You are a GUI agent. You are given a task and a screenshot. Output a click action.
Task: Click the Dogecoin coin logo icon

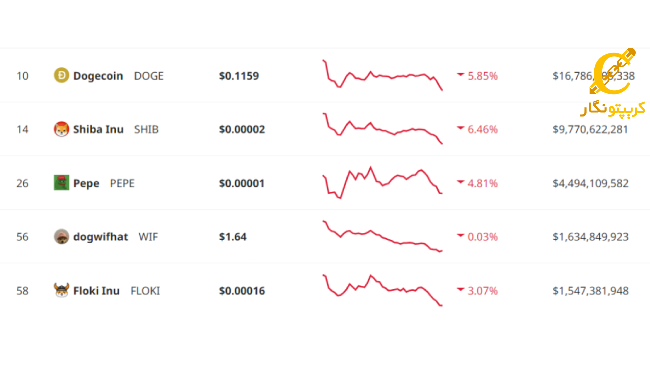tap(61, 75)
